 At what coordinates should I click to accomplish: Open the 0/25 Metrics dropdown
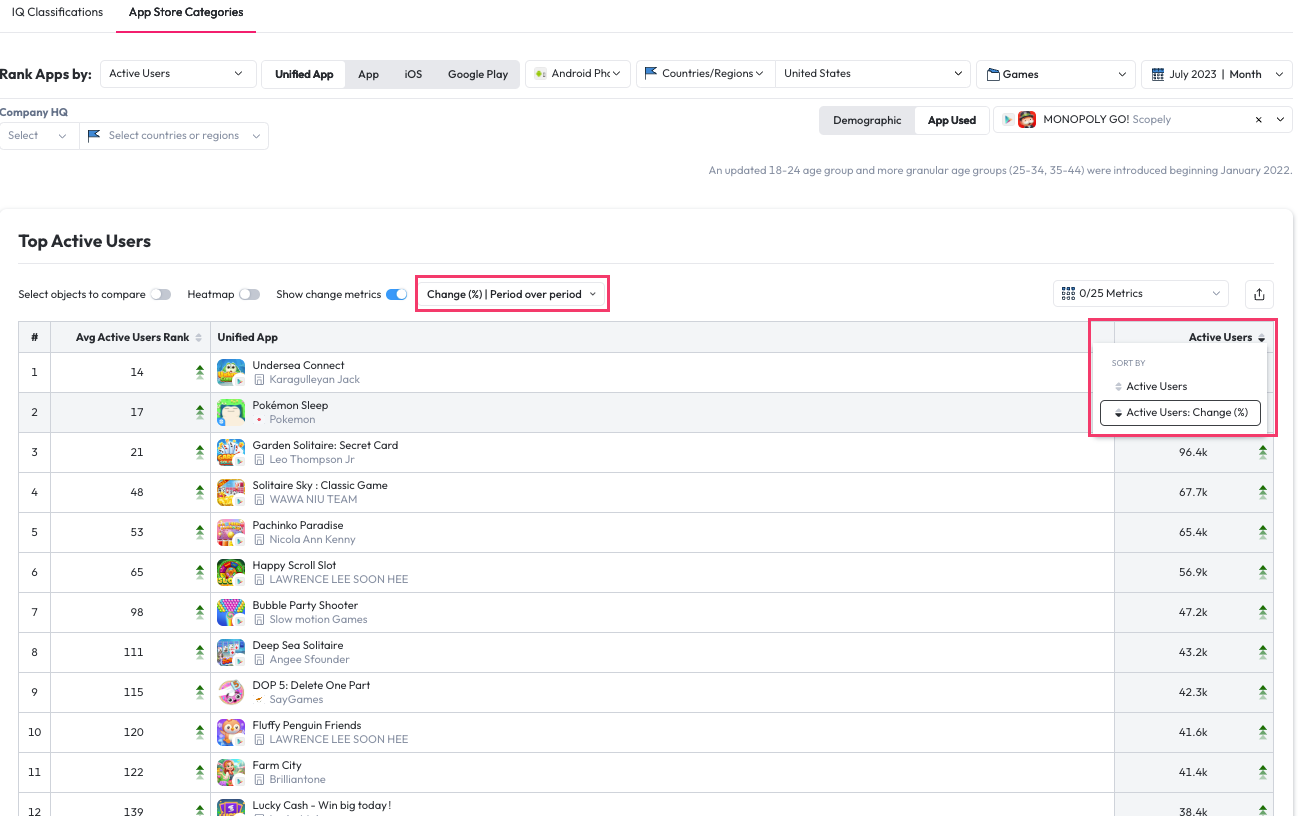pos(1141,294)
